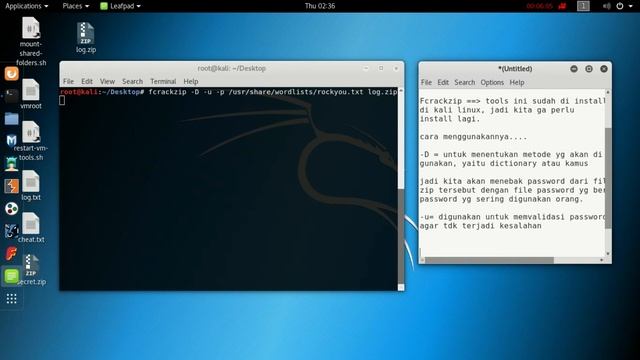
Task: Click the power icon in top bar
Action: click(620, 6)
